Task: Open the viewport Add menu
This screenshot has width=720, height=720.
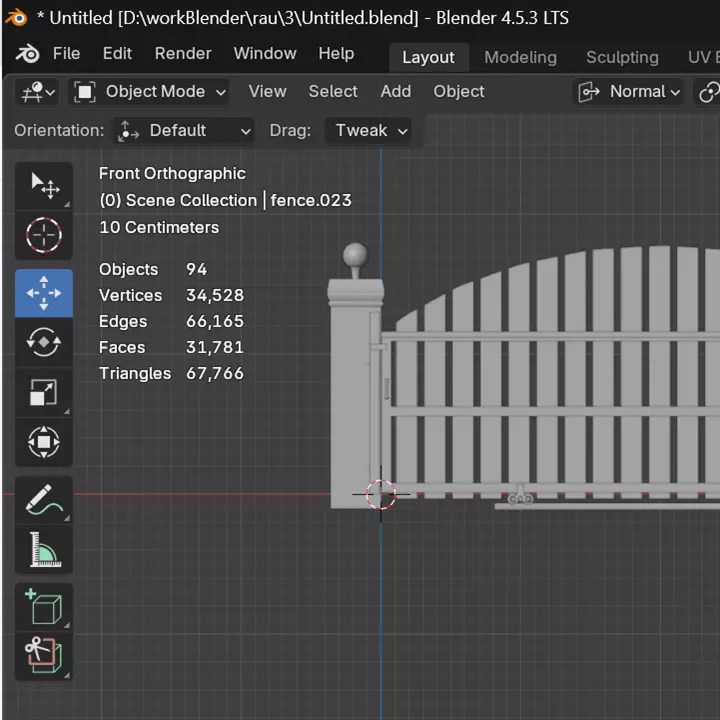Action: (x=396, y=92)
